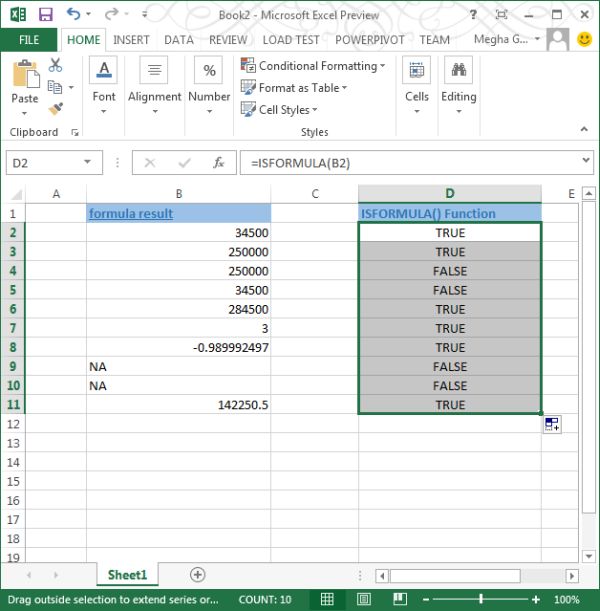Image resolution: width=600 pixels, height=611 pixels.
Task: Switch to the LOAD TEST tab
Action: pyautogui.click(x=291, y=40)
